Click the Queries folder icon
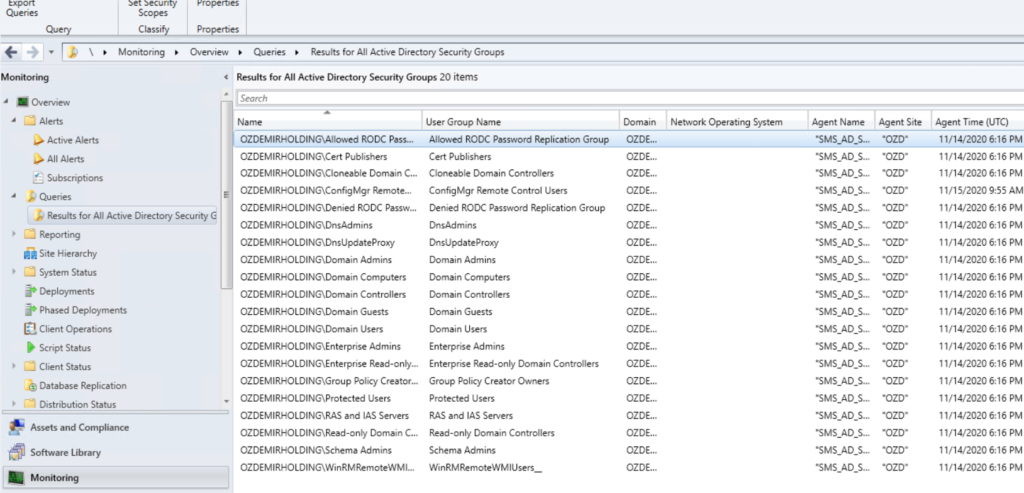Viewport: 1024px width, 493px height. 30,197
